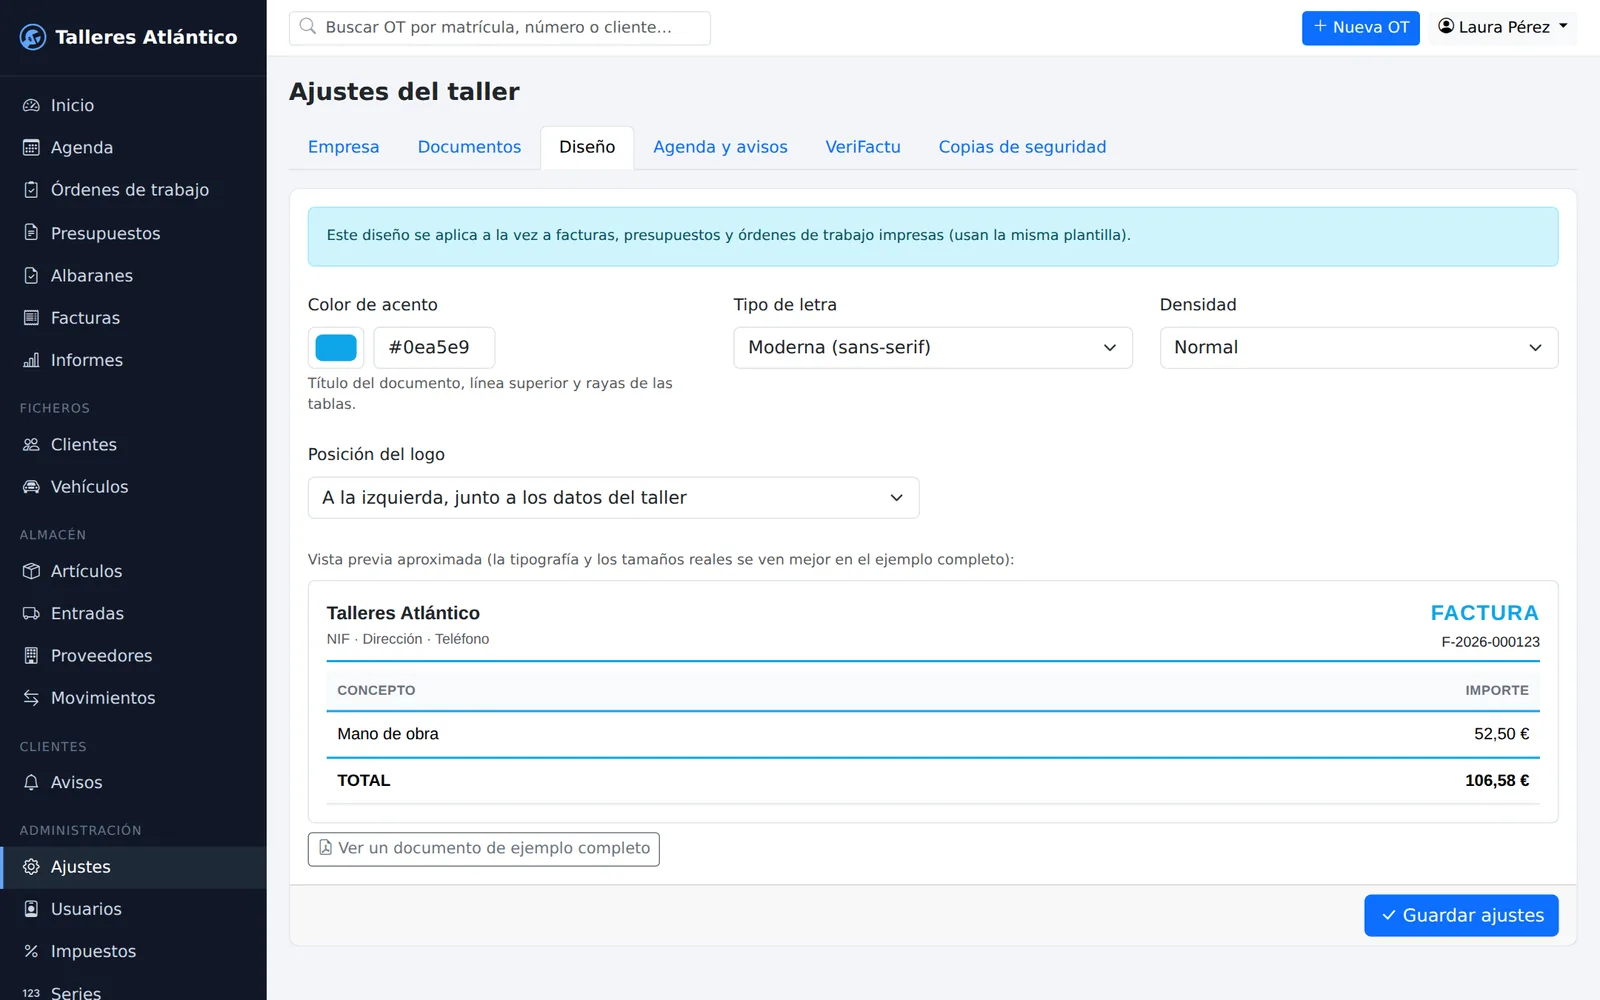Open the accent color swatch picker
Viewport: 1600px width, 1000px height.
tap(336, 348)
